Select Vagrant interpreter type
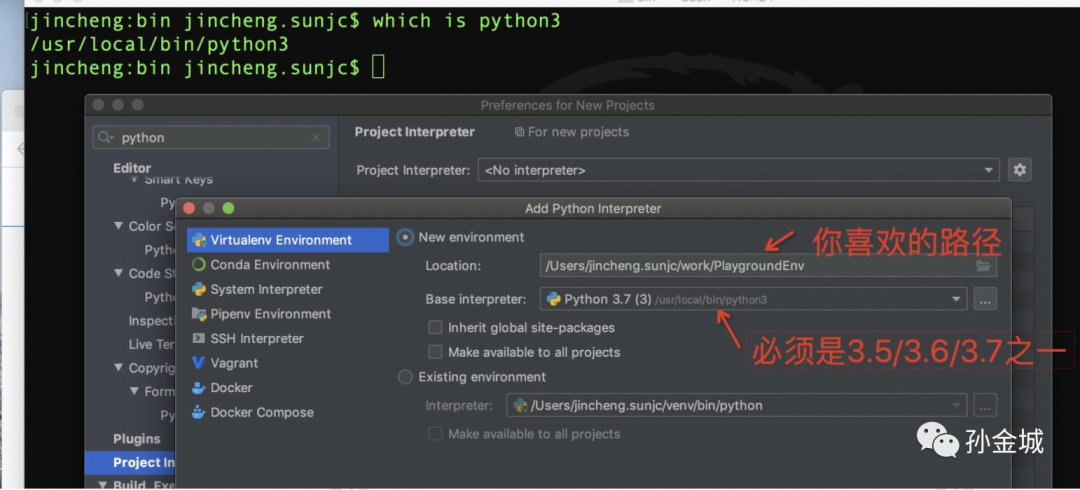 [234, 363]
